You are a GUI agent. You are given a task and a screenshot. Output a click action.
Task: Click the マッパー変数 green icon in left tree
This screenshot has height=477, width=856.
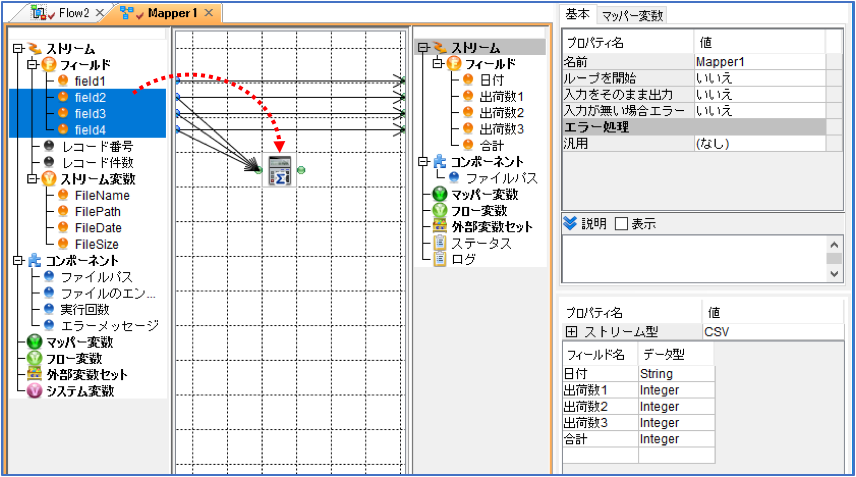pos(34,342)
